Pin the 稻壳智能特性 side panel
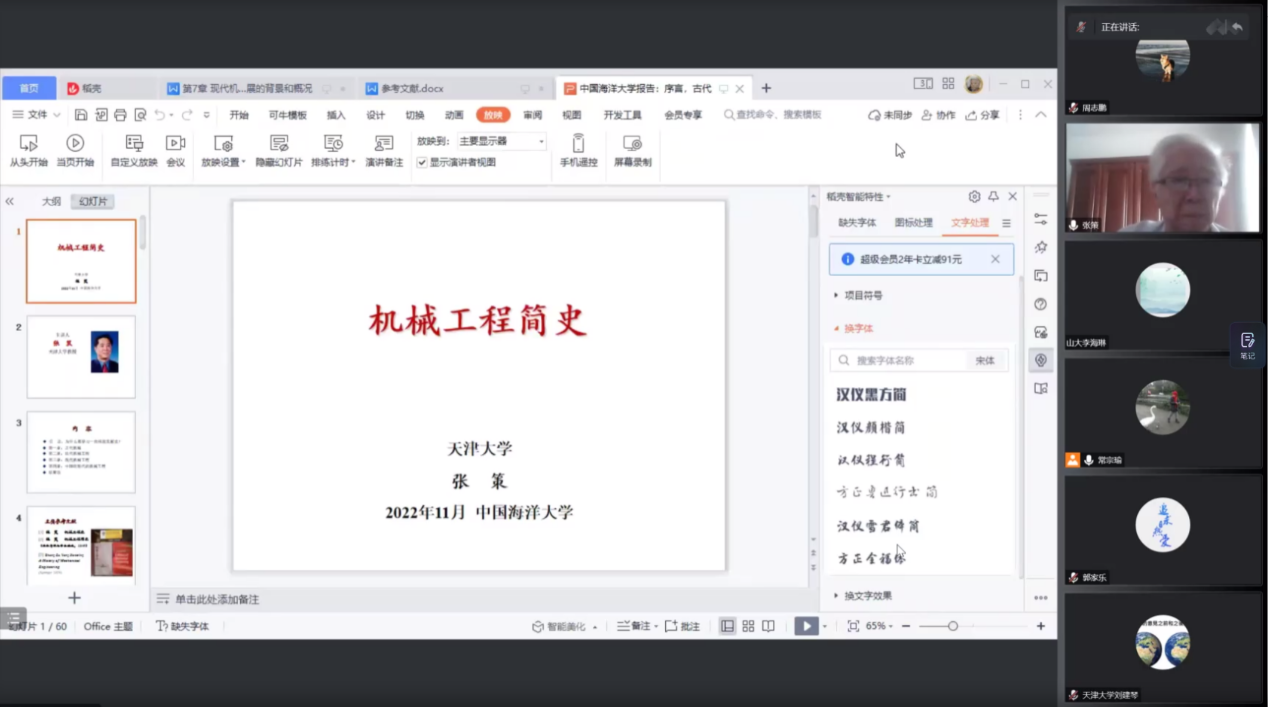 pyautogui.click(x=993, y=197)
